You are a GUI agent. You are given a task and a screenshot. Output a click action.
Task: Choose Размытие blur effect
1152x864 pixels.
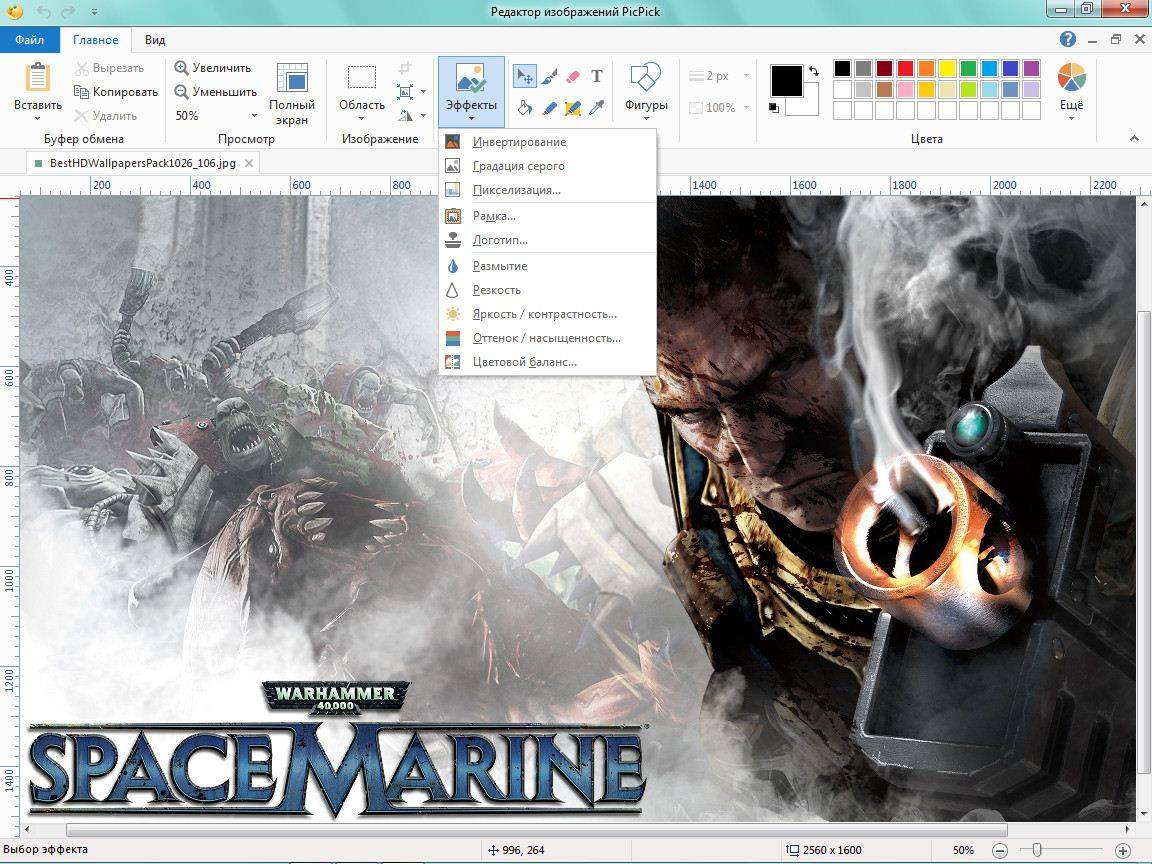coord(547,266)
